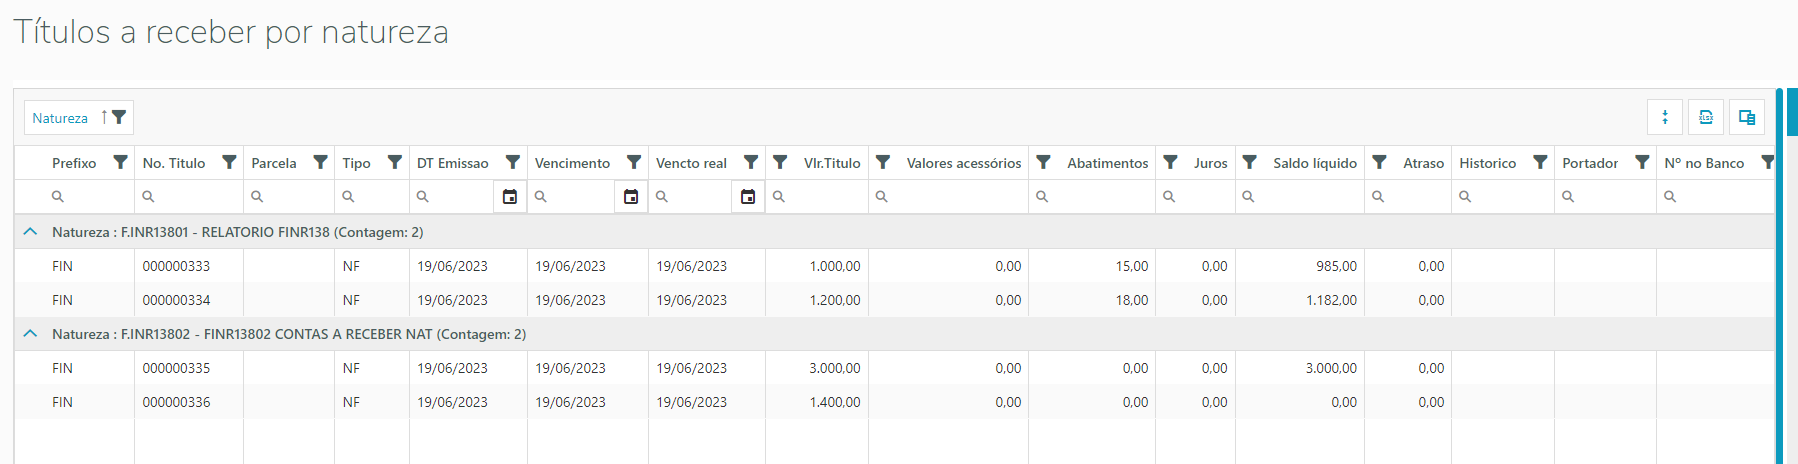1798x464 pixels.
Task: Click the Natureza group chip filter icon
Action: 119,117
